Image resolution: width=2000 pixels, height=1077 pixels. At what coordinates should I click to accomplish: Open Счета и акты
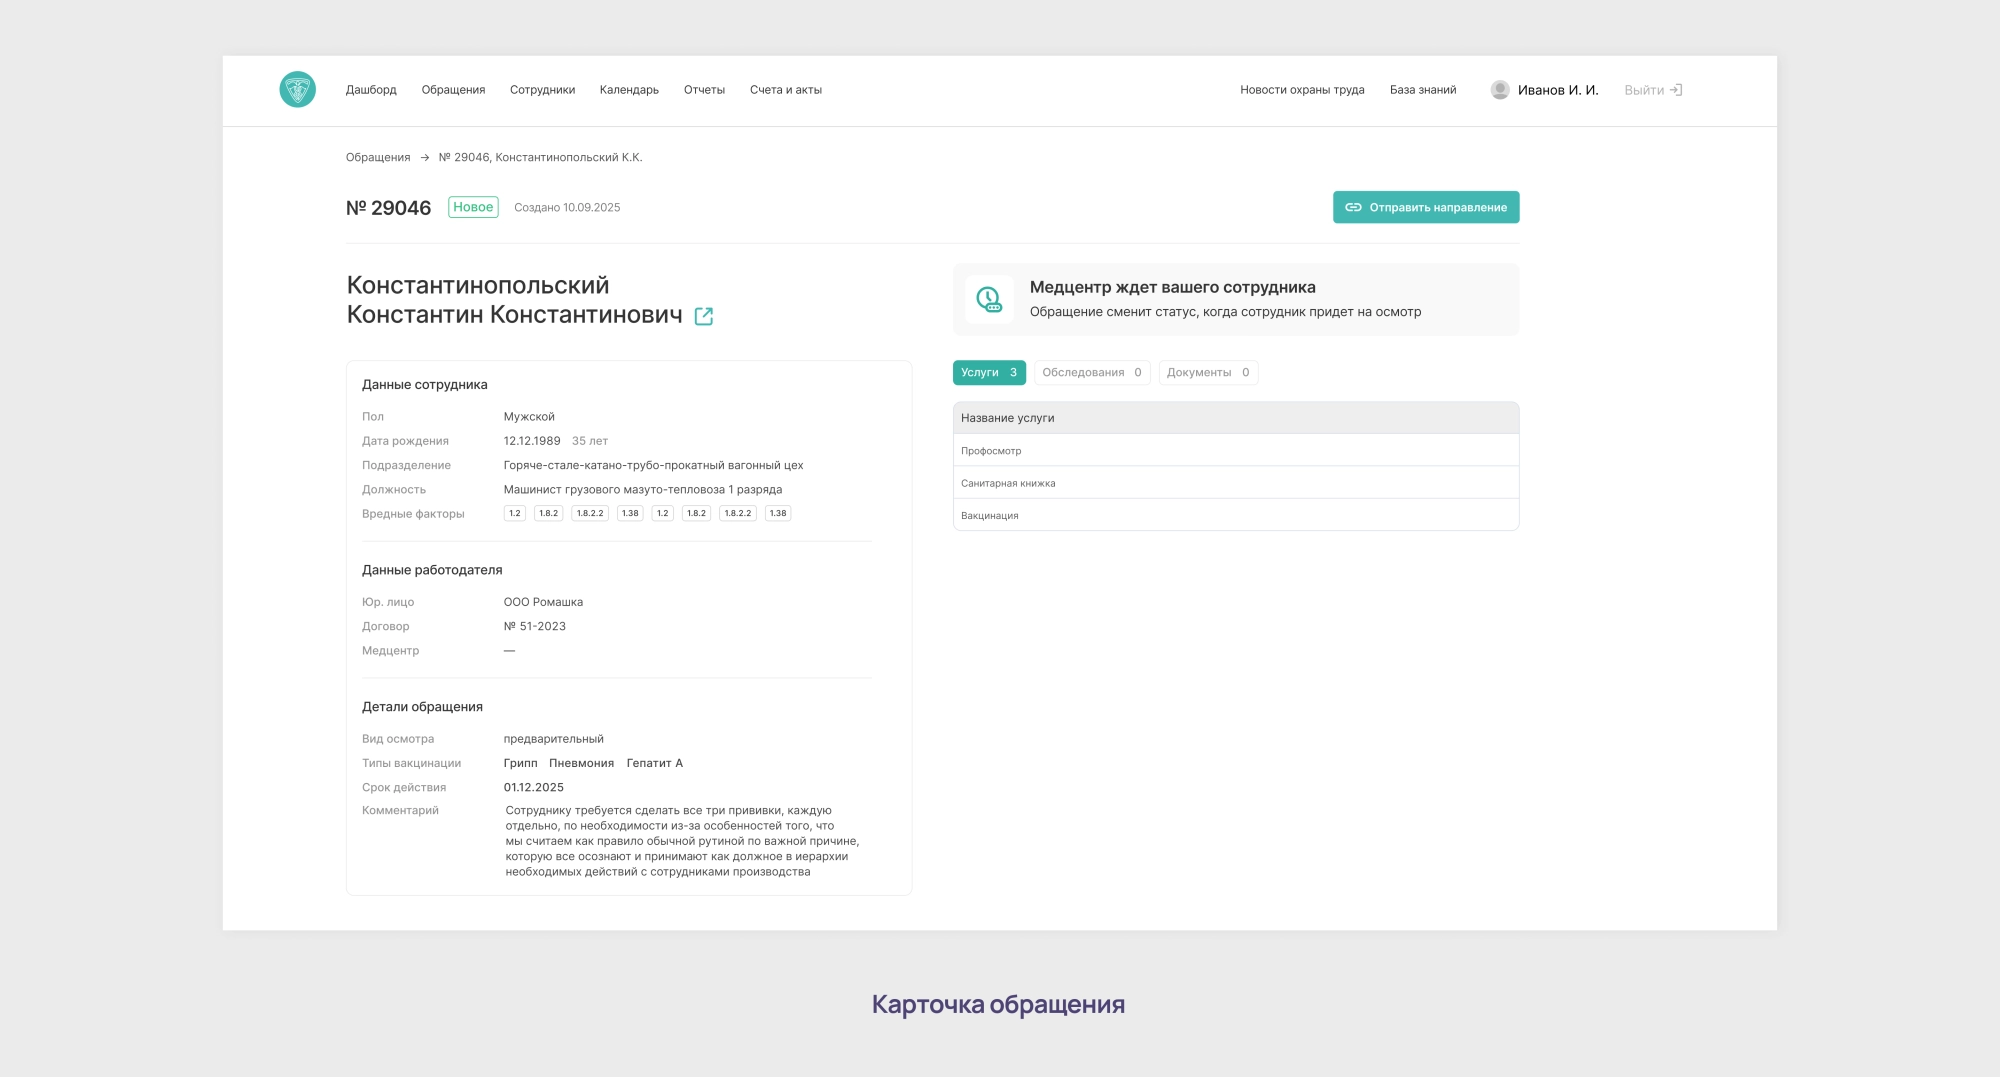pos(786,89)
